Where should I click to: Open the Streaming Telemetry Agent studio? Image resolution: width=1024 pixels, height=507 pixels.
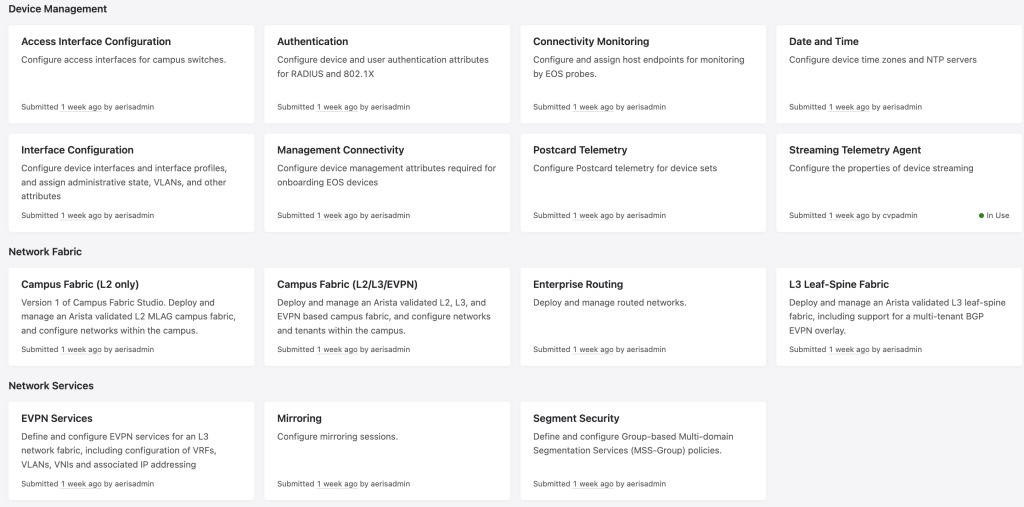point(899,182)
